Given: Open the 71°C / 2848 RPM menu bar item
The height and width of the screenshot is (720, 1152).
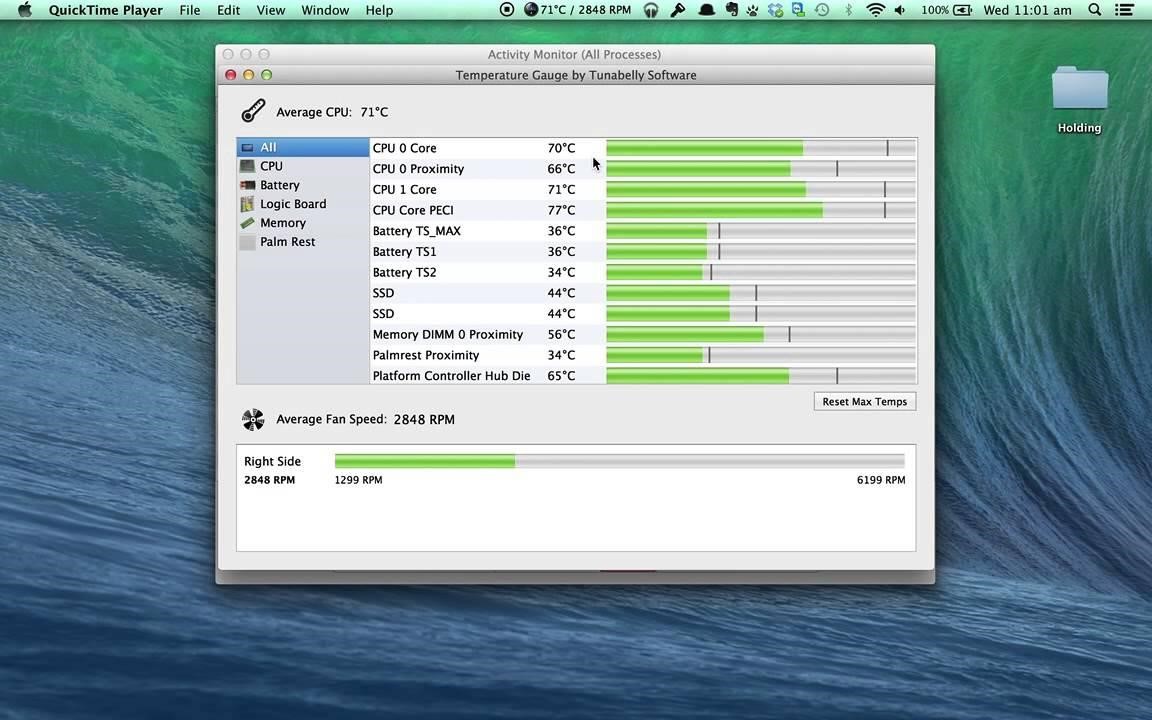Looking at the screenshot, I should coord(578,10).
